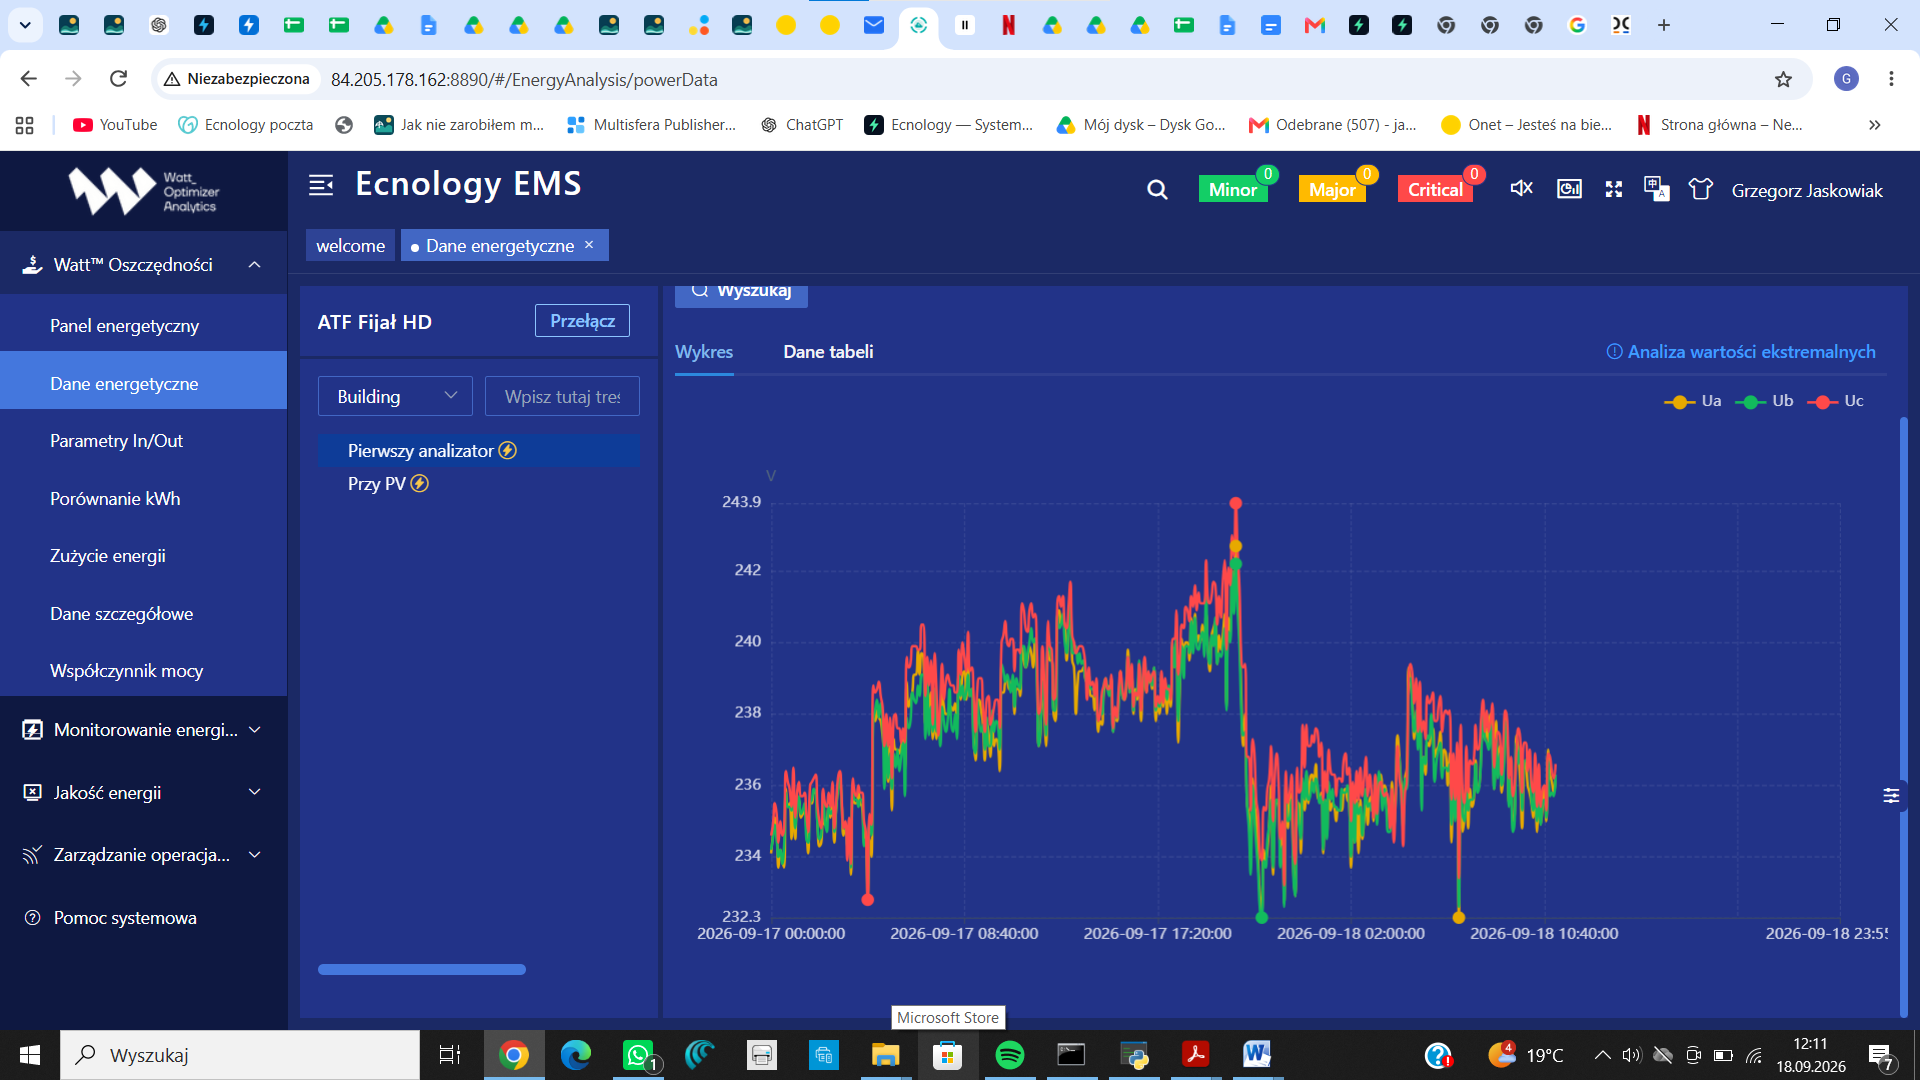Viewport: 1920px width, 1080px height.
Task: Expand Jakość energii menu section
Action: click(x=143, y=792)
